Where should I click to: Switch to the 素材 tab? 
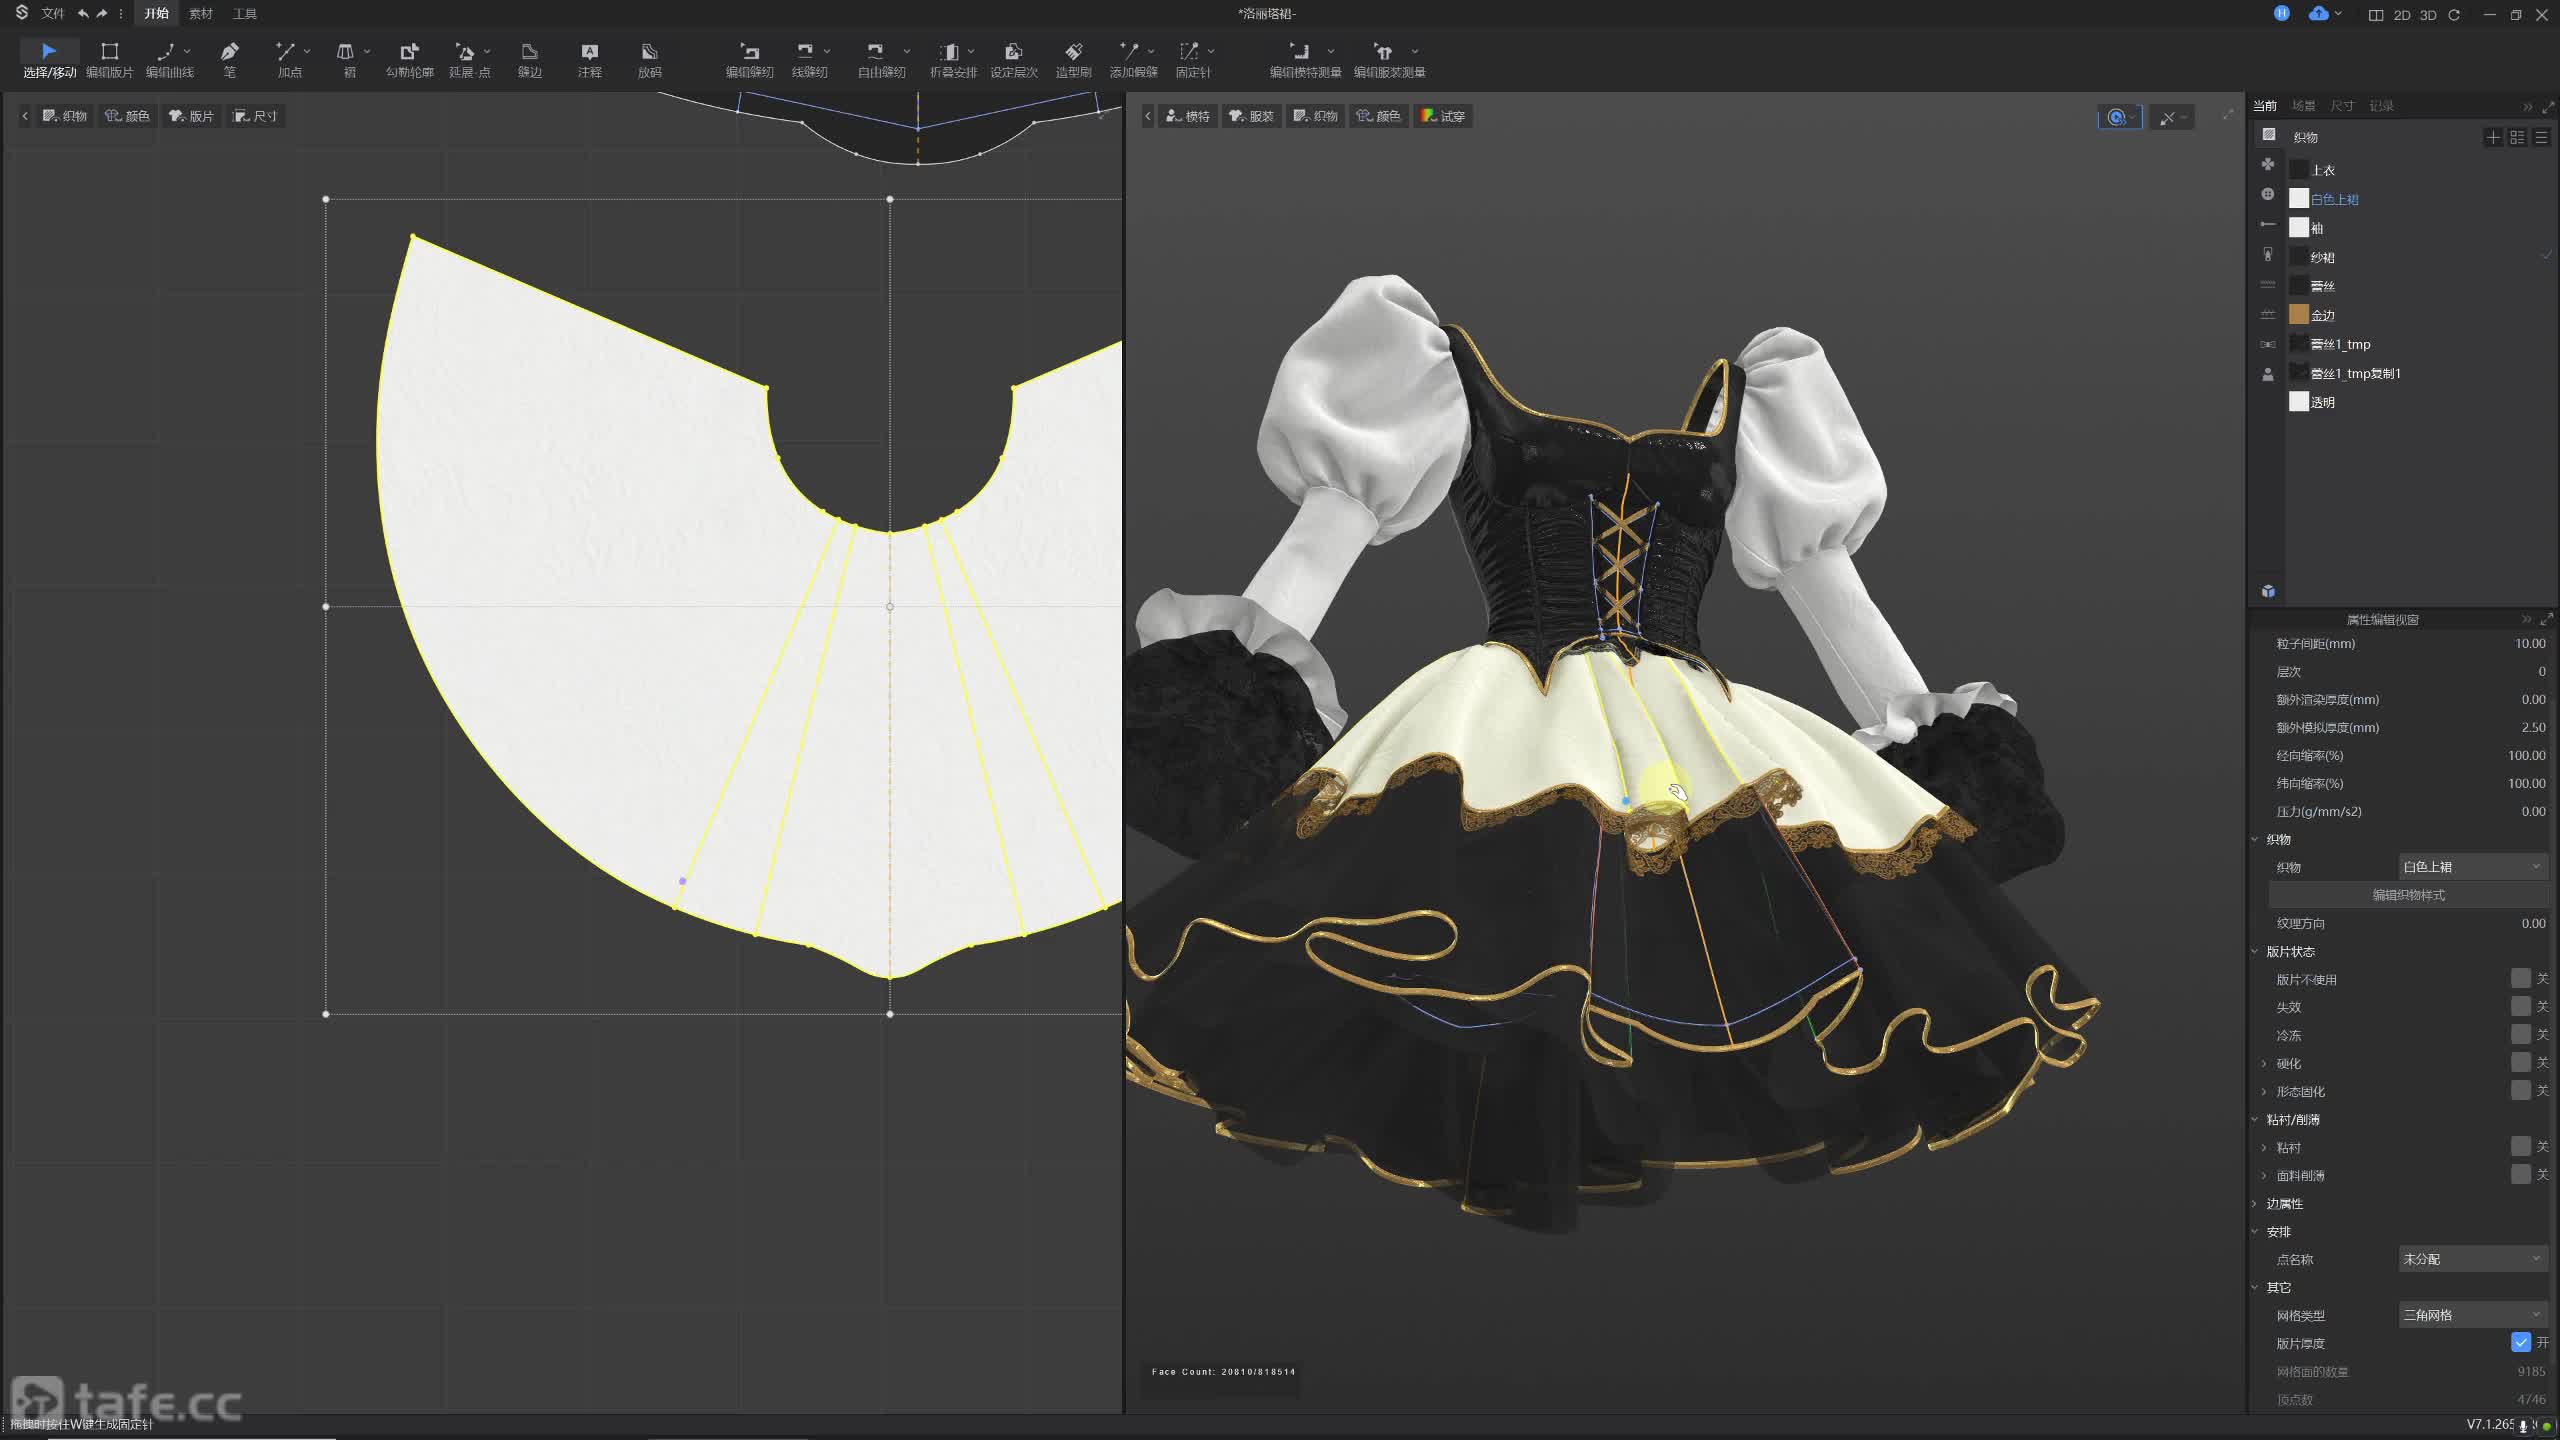point(201,14)
